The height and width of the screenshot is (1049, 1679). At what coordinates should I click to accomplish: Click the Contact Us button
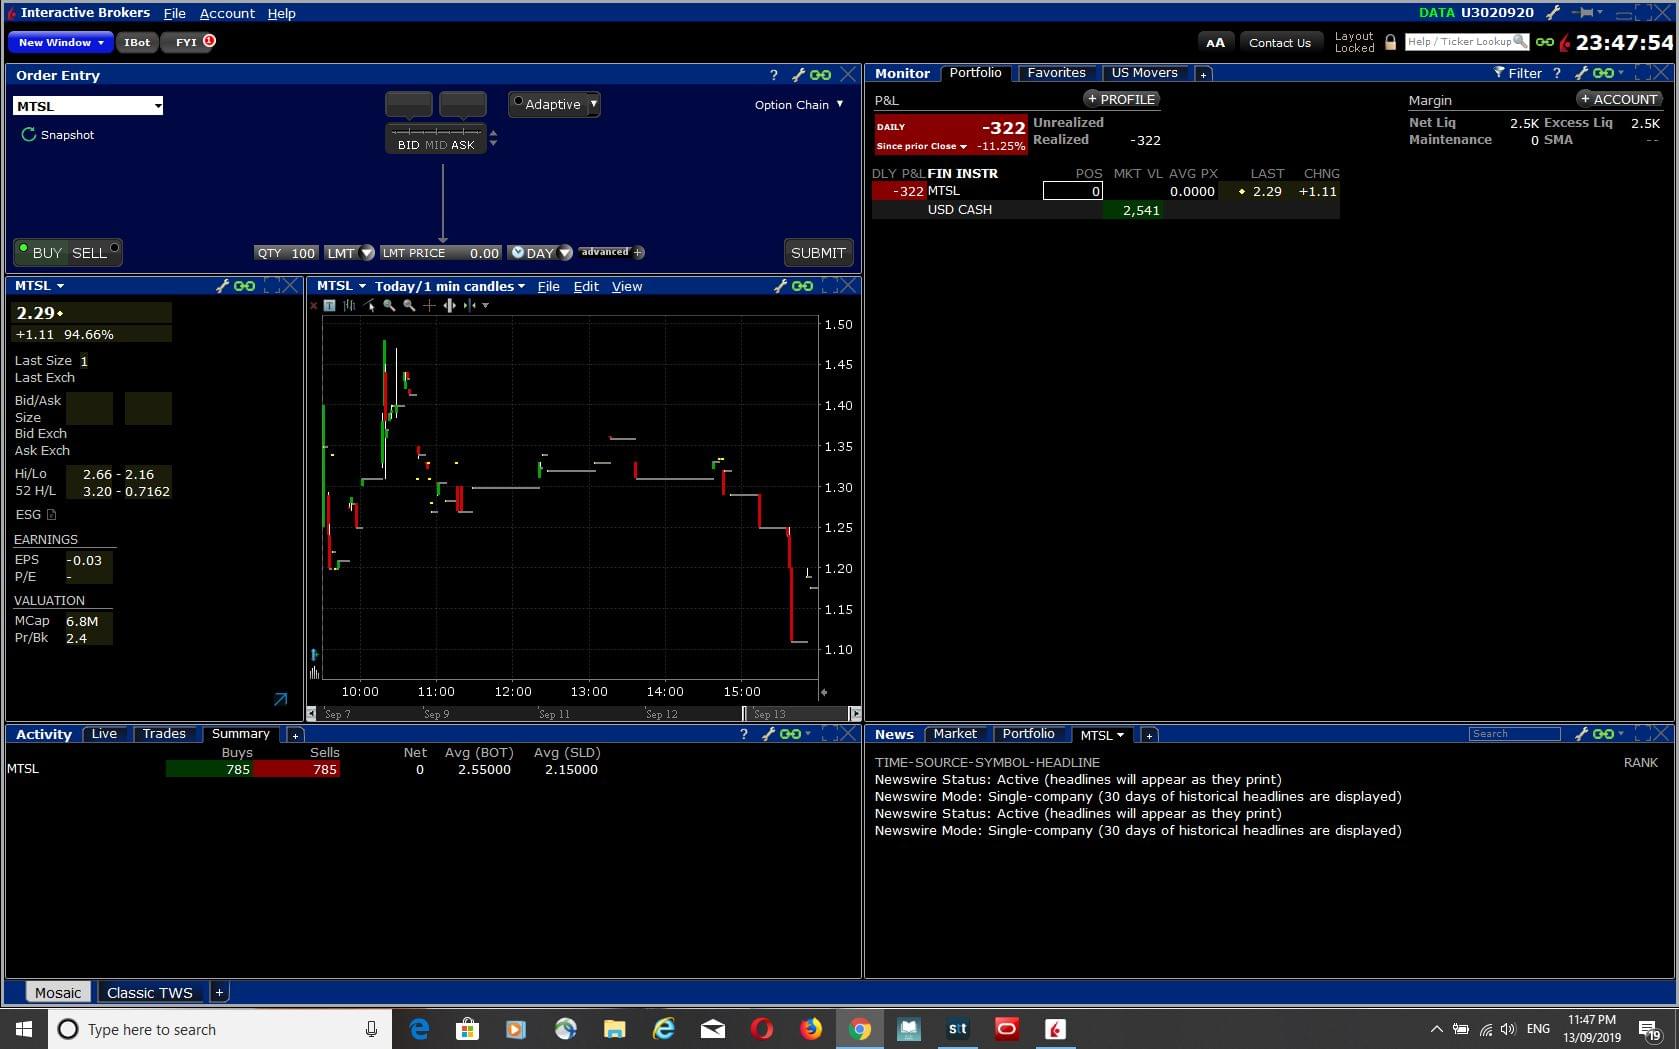point(1279,43)
